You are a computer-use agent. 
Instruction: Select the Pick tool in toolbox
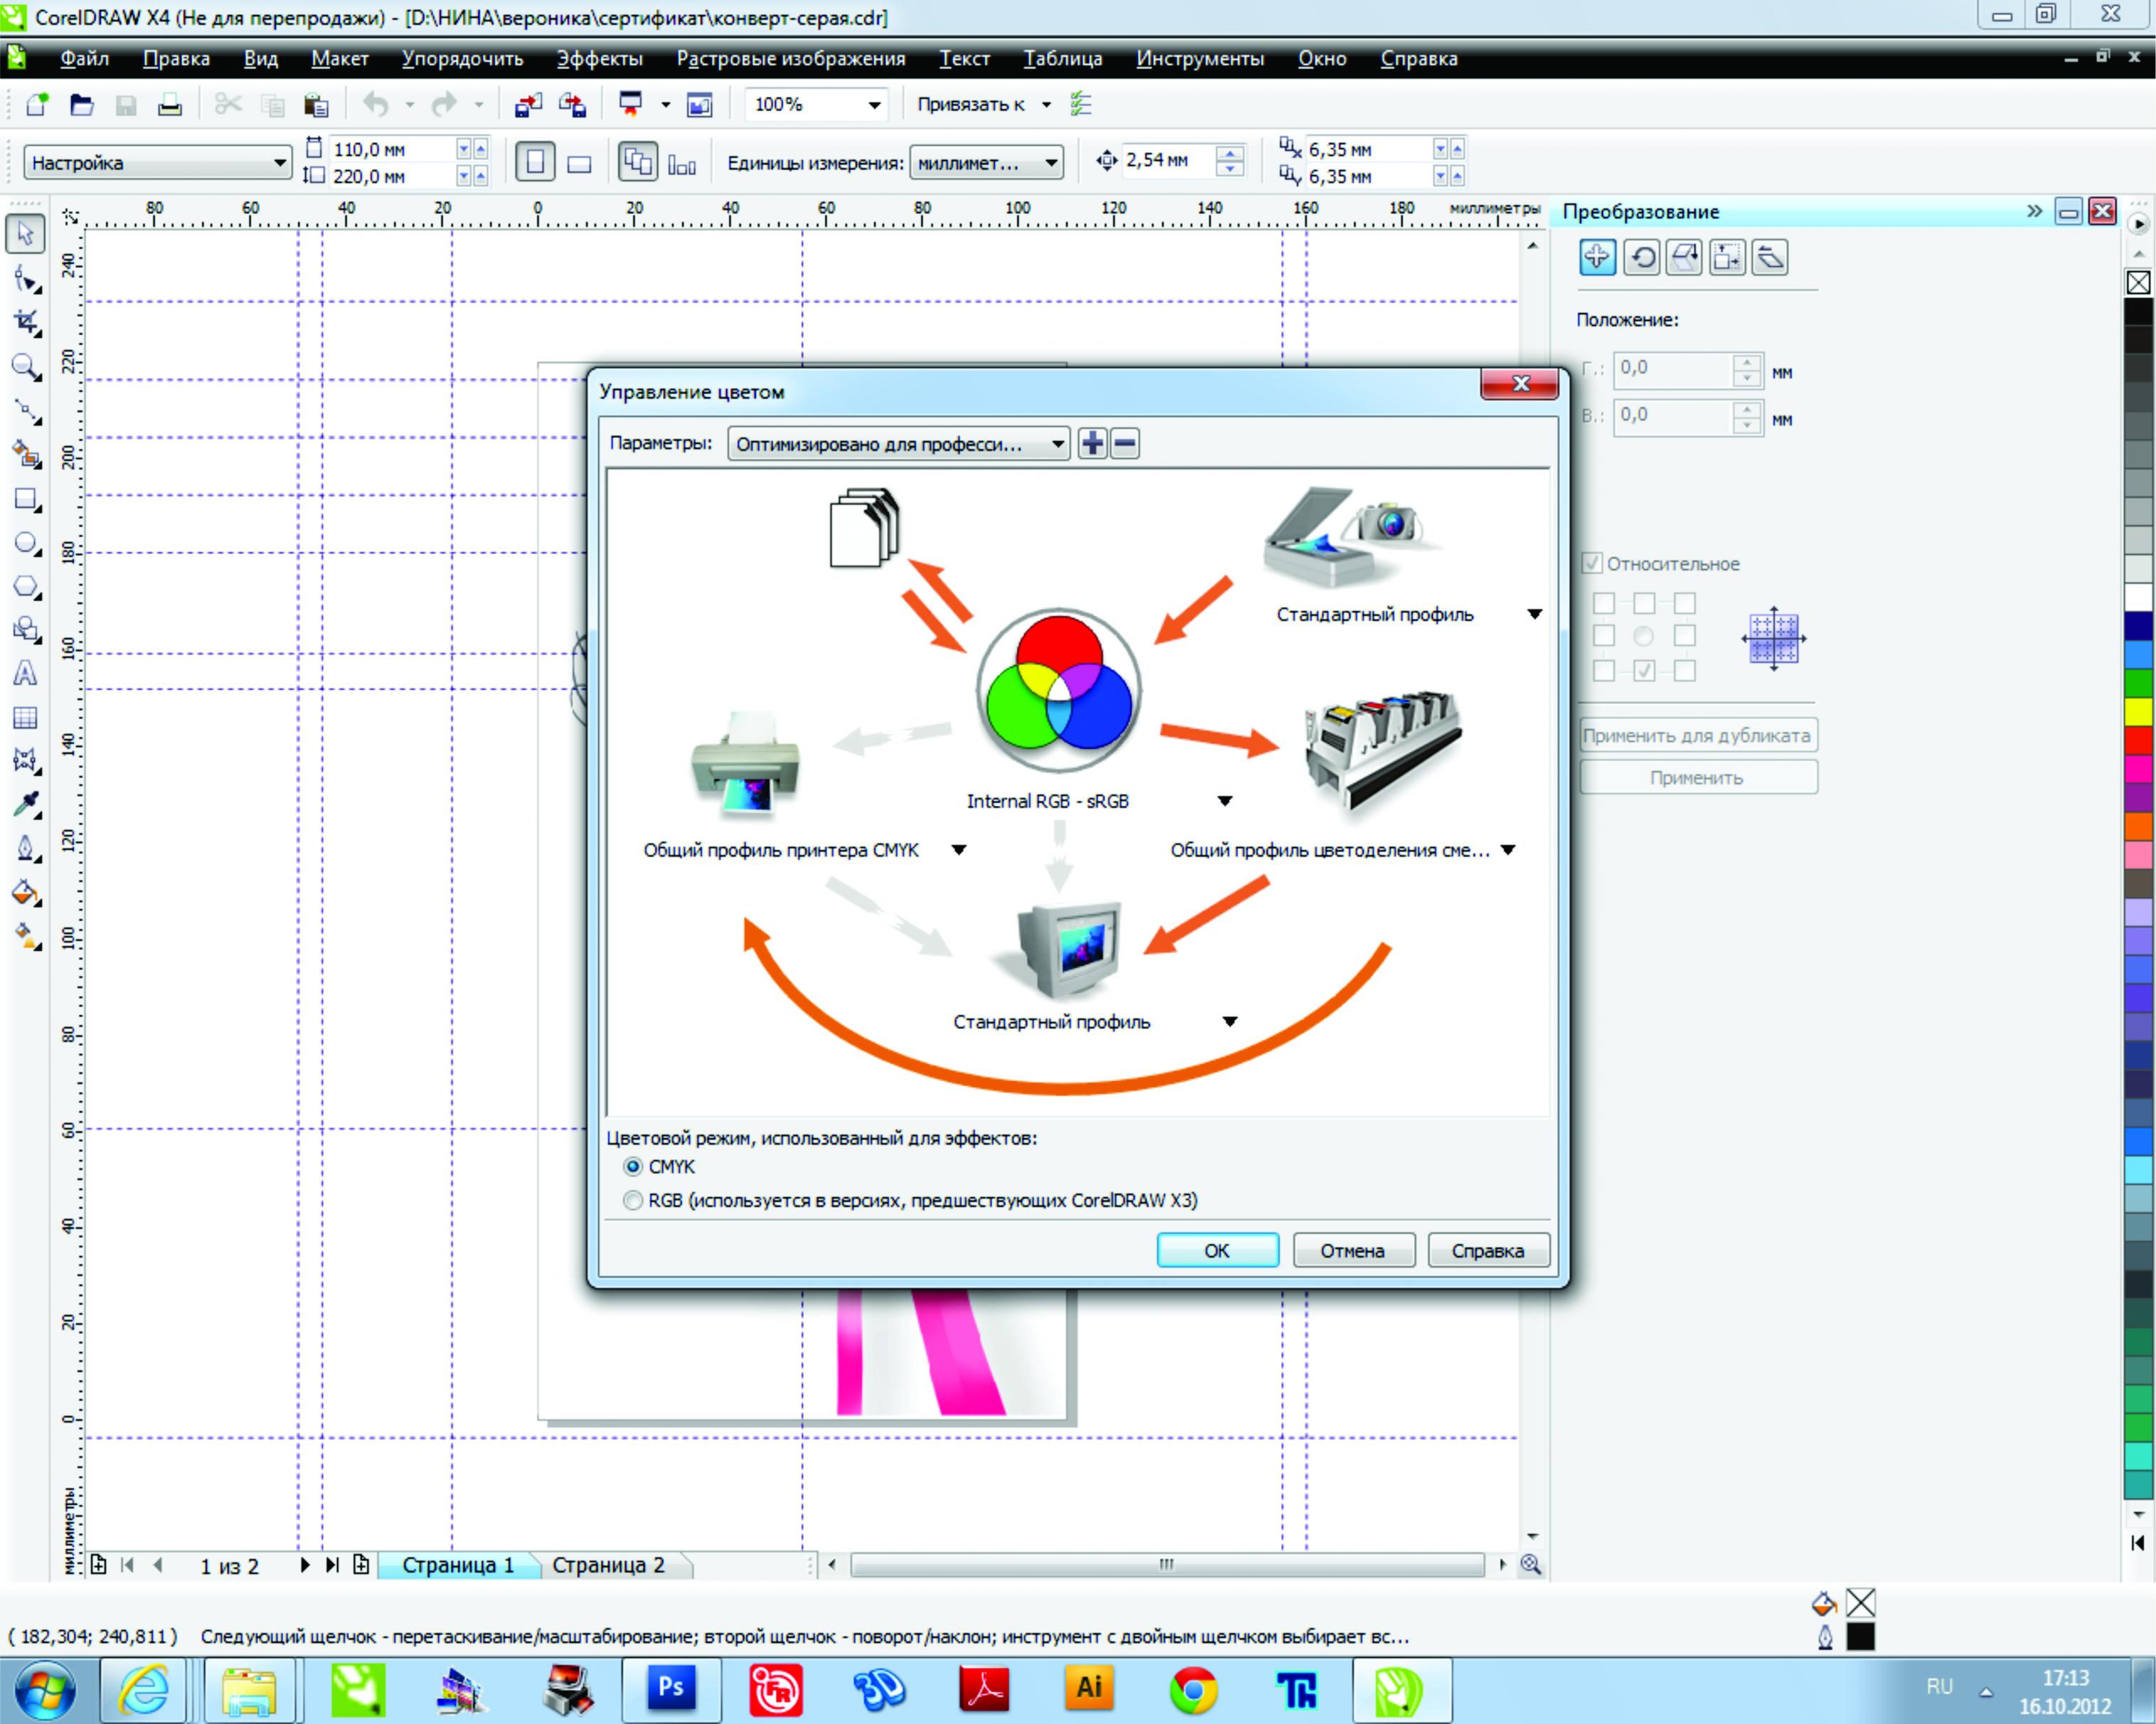point(25,233)
